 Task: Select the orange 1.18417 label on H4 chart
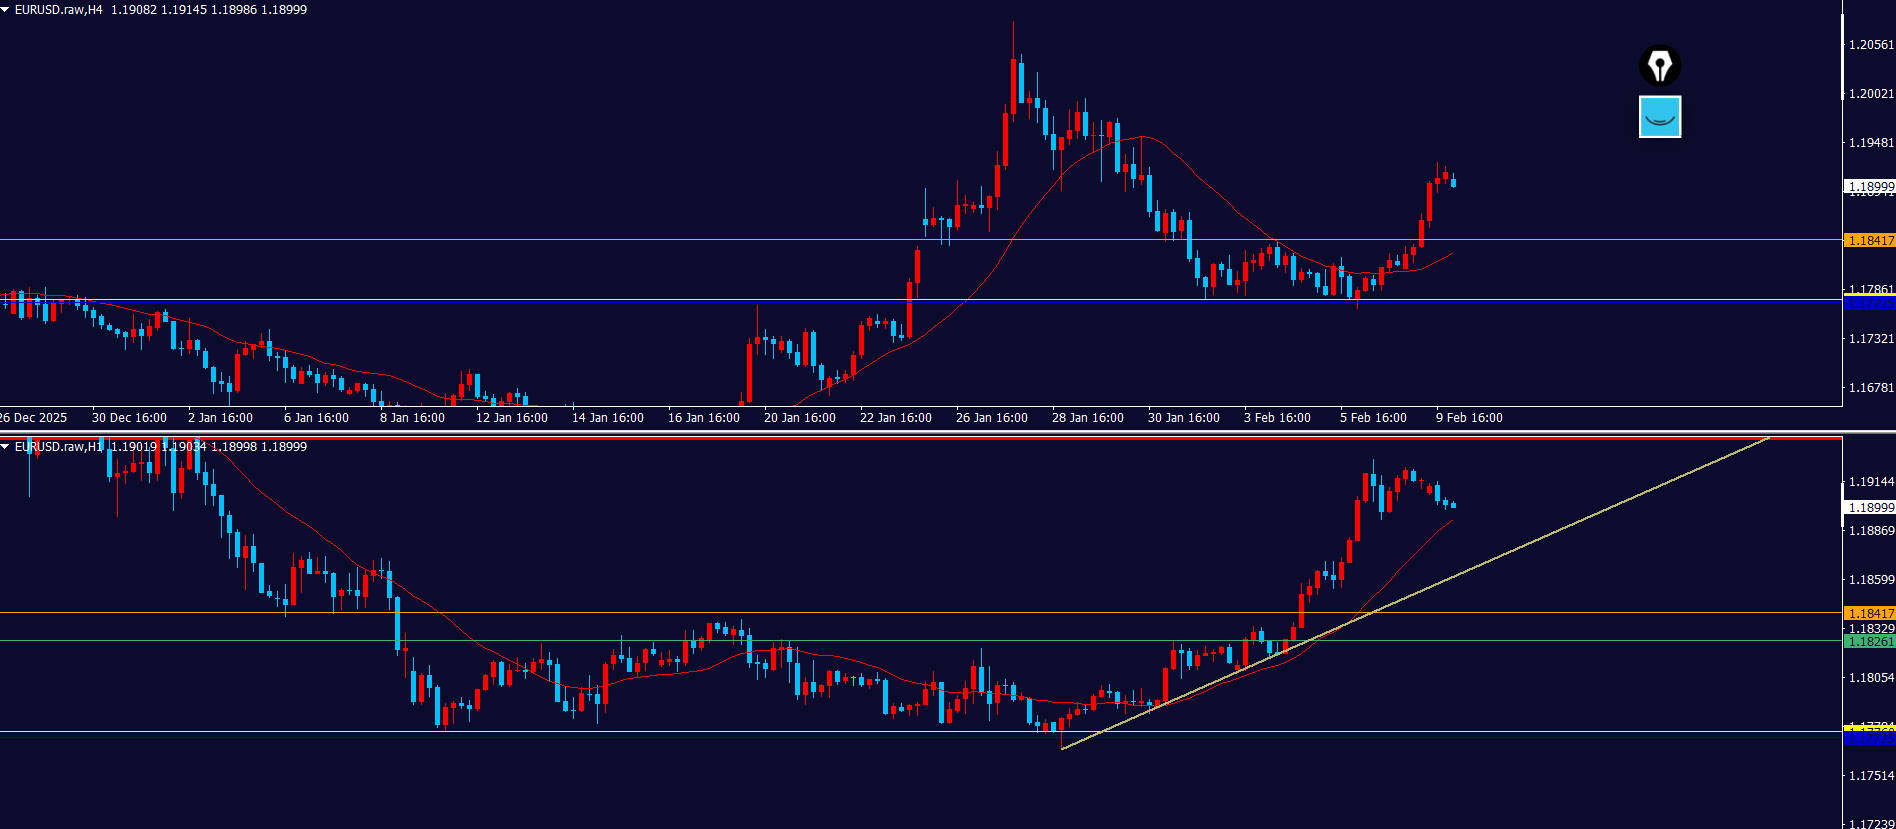pos(1869,241)
